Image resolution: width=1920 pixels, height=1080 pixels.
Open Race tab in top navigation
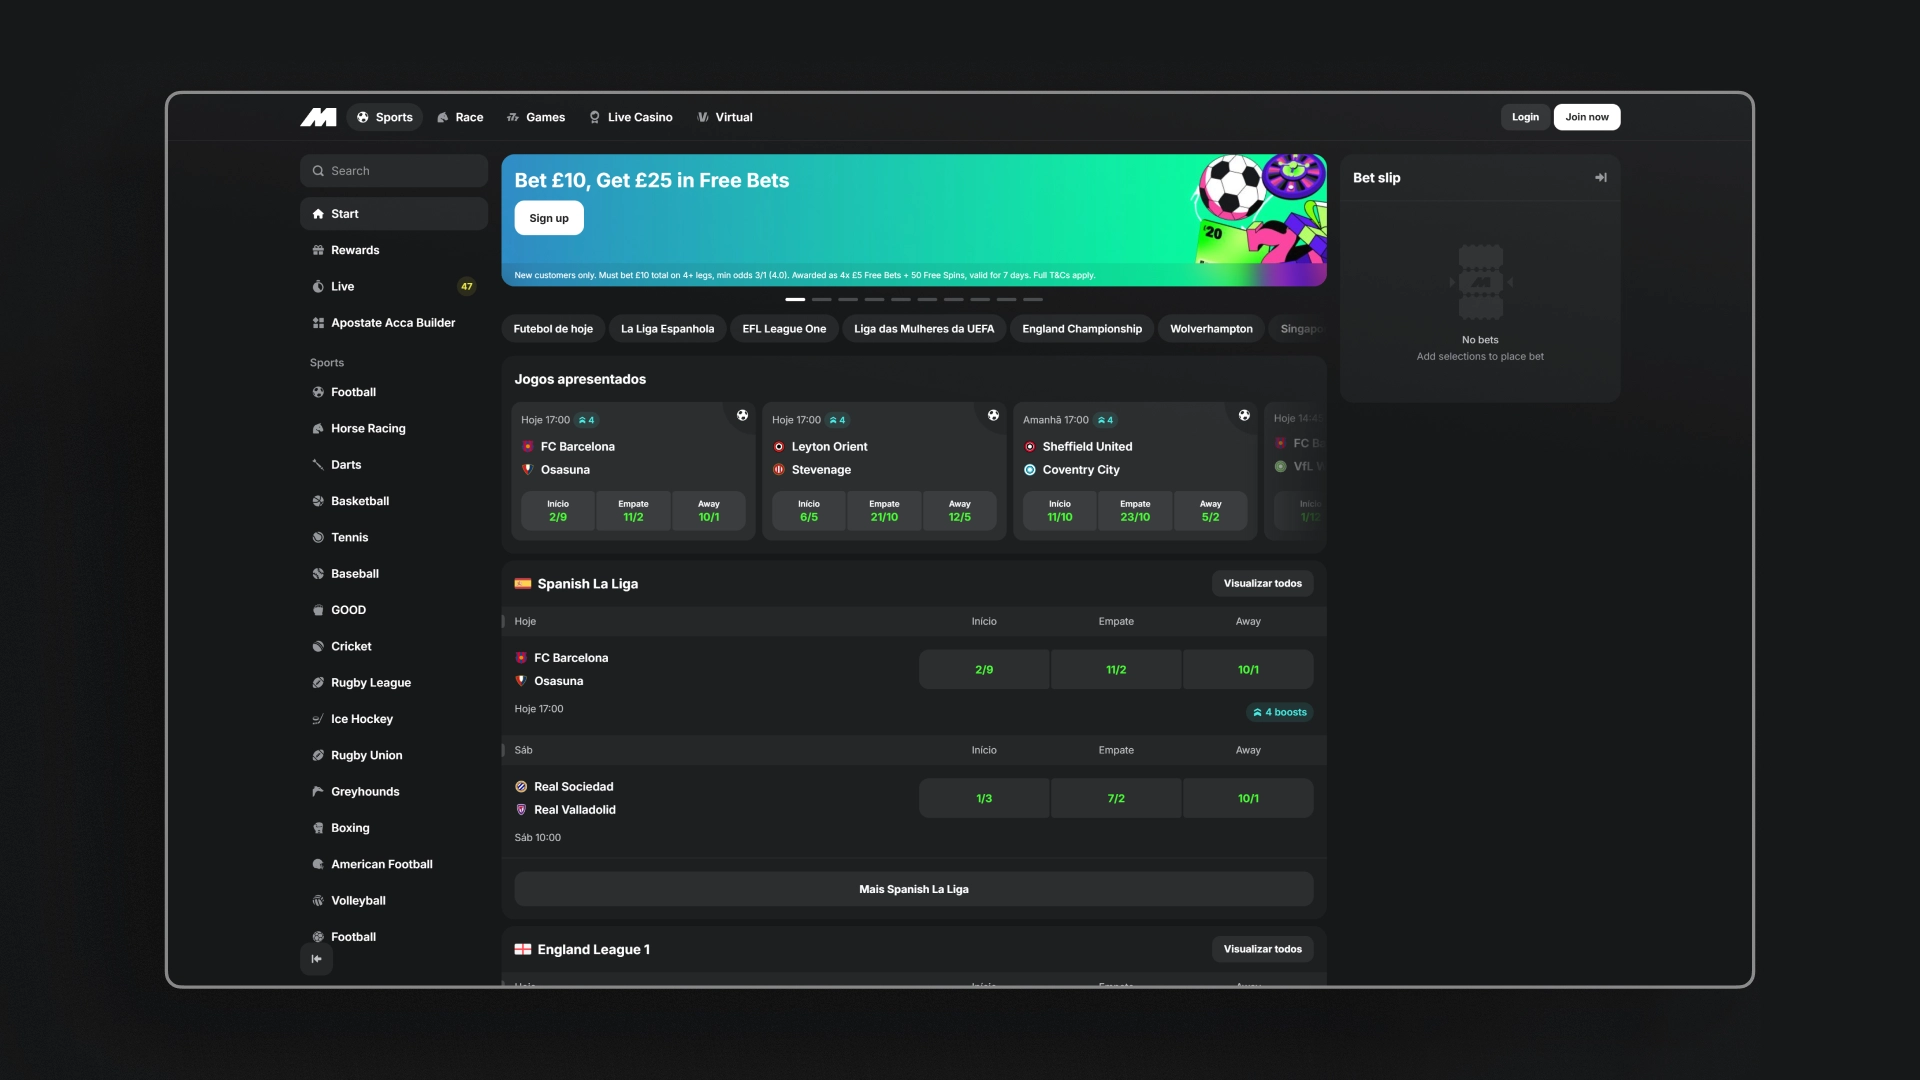click(460, 117)
